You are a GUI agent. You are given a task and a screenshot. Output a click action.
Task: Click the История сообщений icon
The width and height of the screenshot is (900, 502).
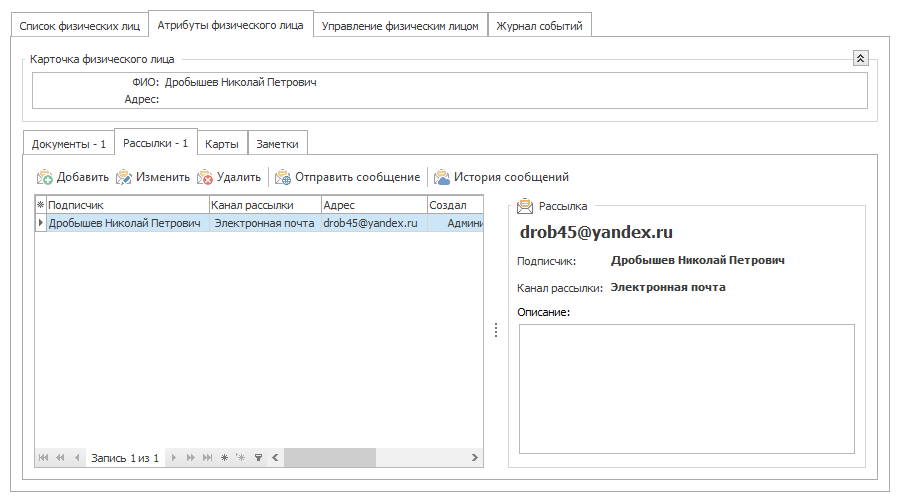[442, 177]
